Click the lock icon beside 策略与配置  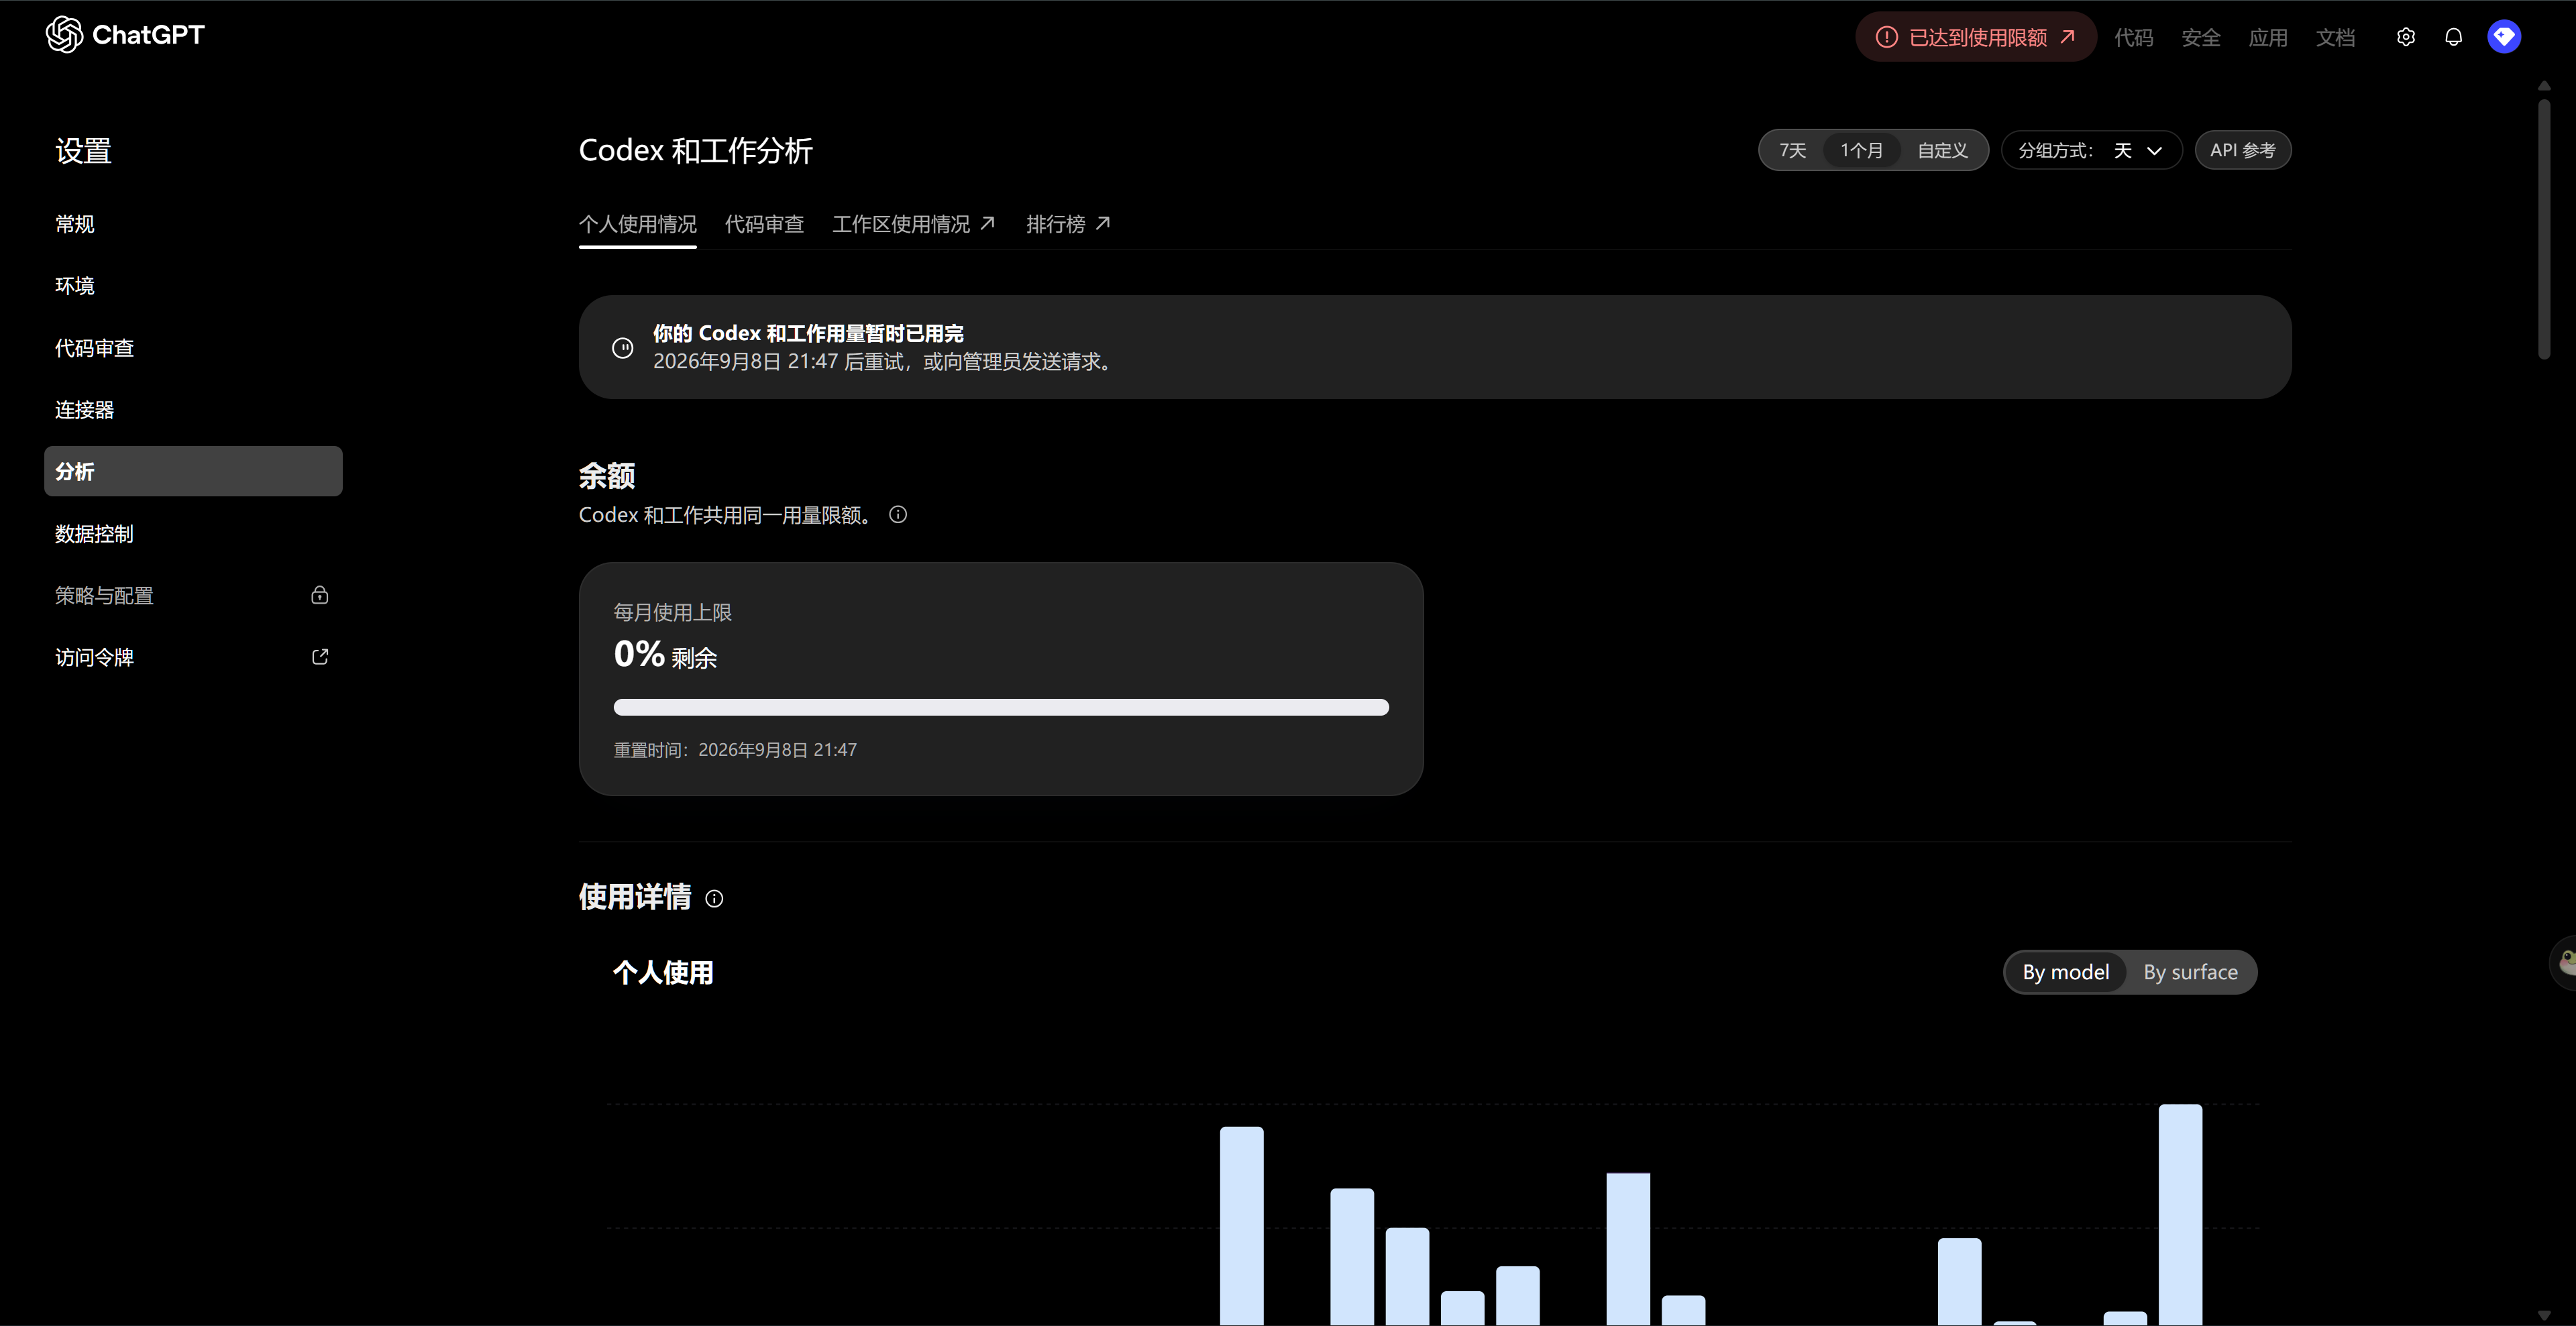tap(320, 595)
